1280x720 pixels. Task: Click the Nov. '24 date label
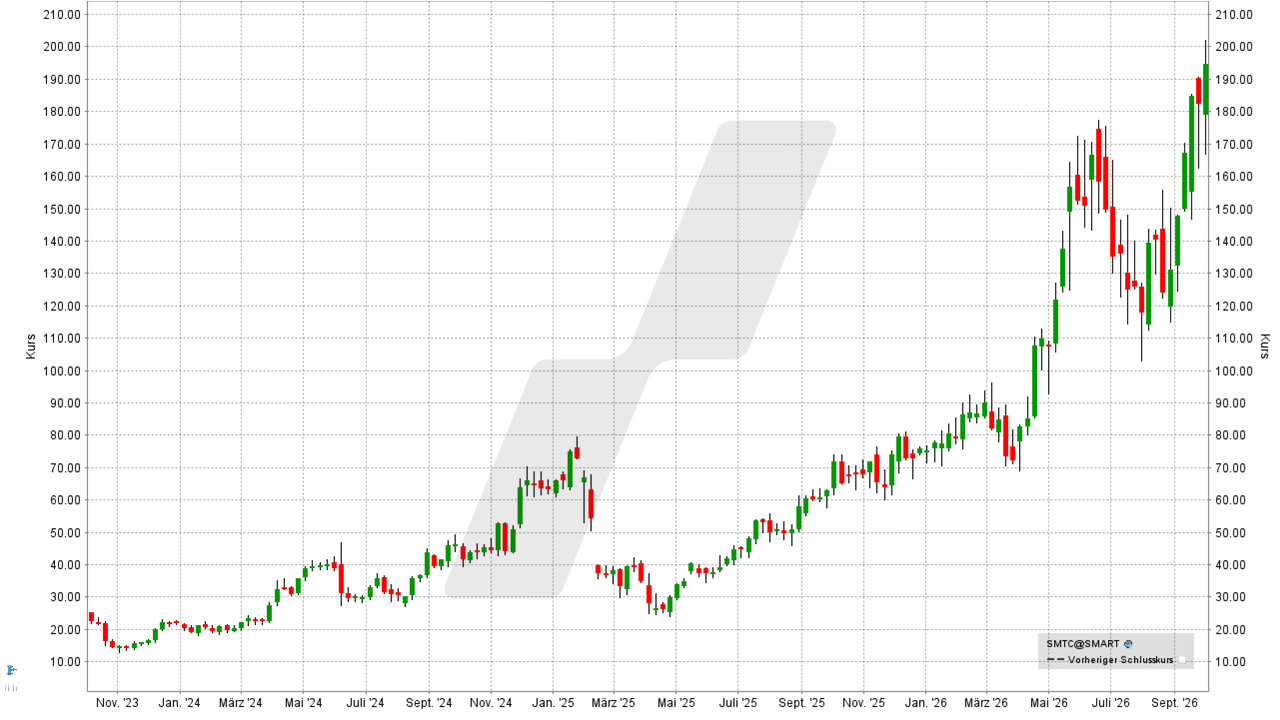click(x=490, y=703)
